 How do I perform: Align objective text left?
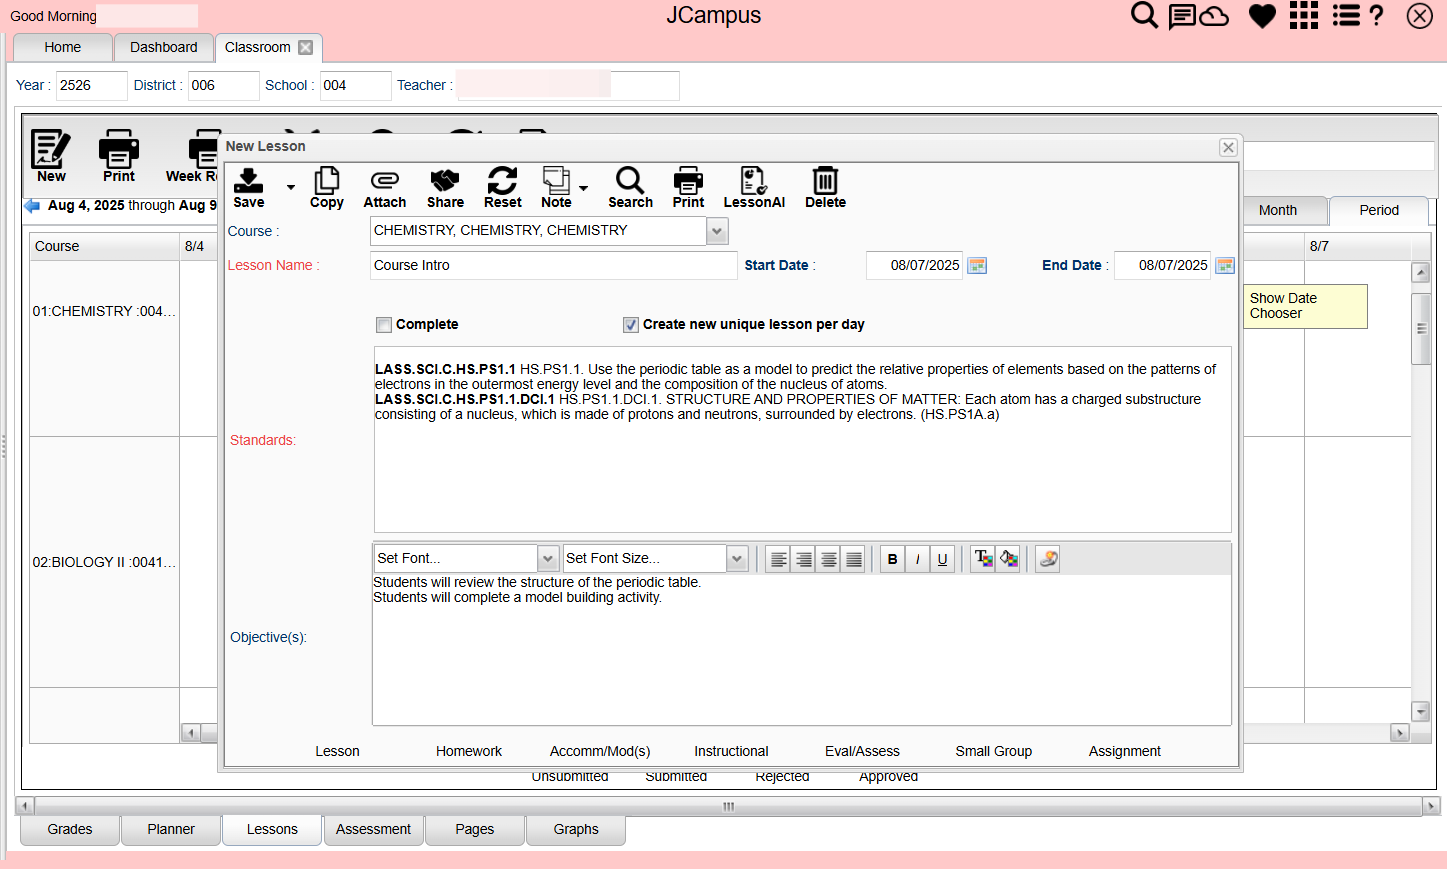pos(778,559)
